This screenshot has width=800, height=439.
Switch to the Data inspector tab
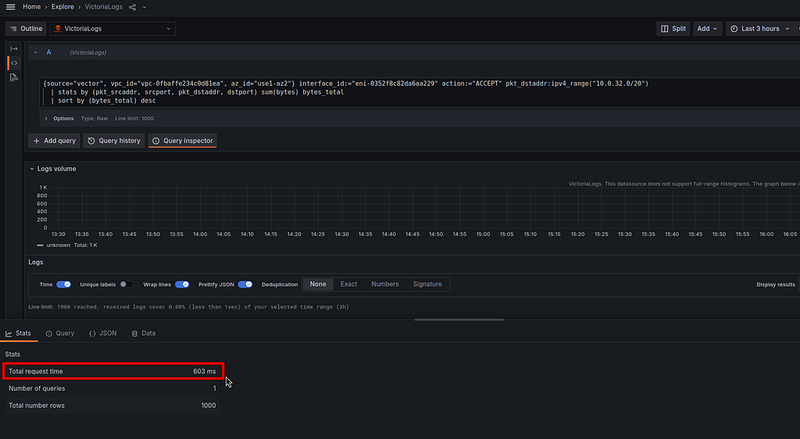tap(144, 333)
